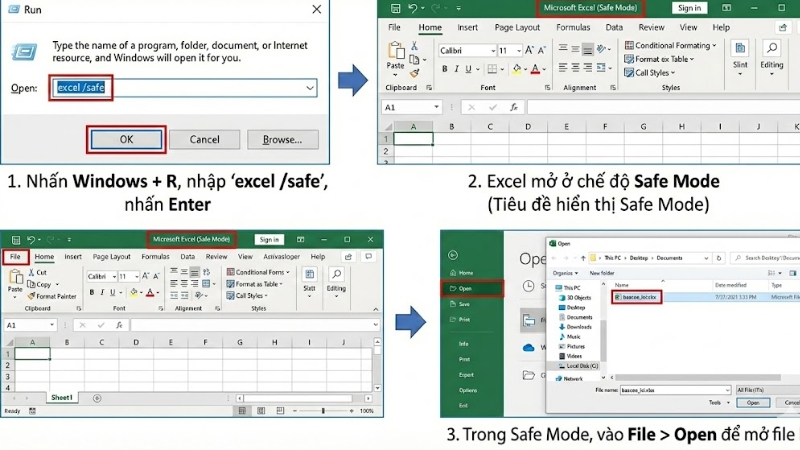Click the Share icon in step 2 Excel ribbon
The height and width of the screenshot is (450, 800).
point(783,28)
